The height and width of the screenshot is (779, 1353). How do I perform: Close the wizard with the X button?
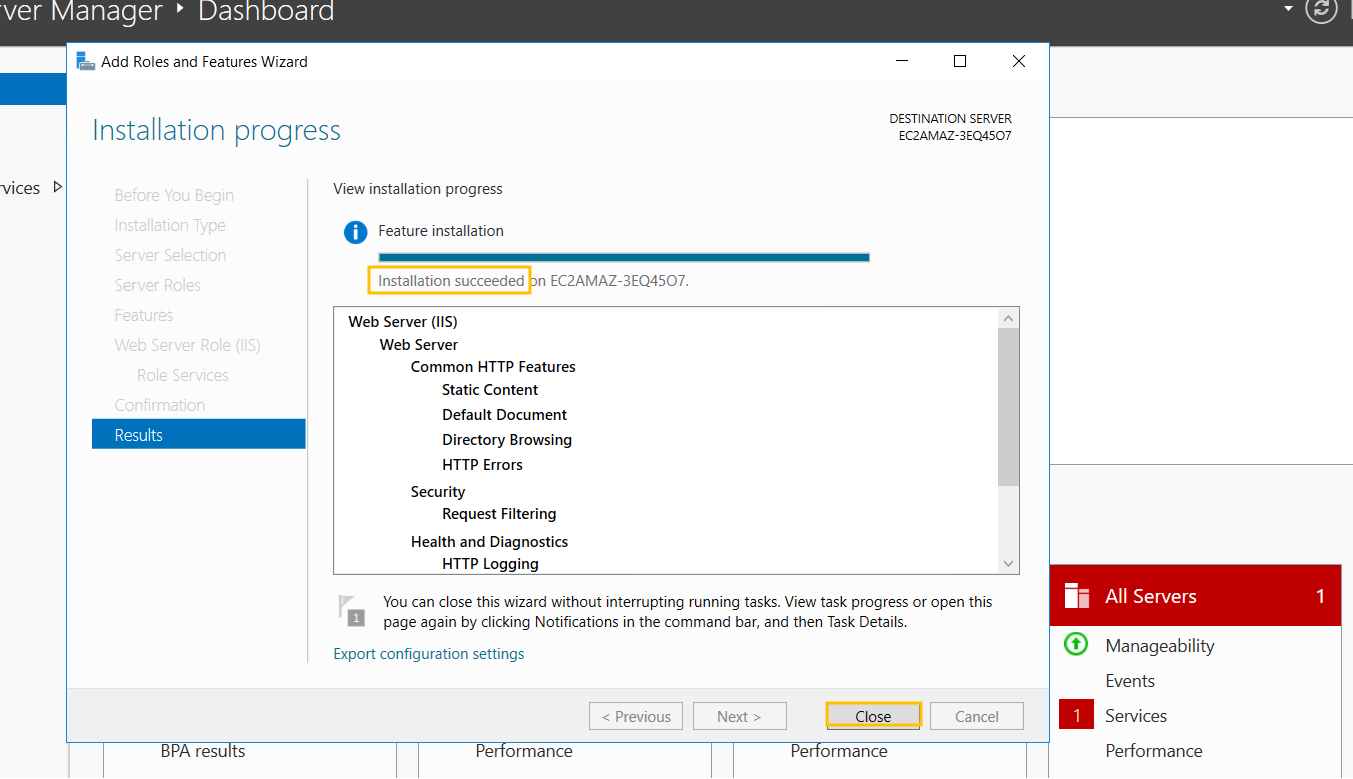(x=1019, y=61)
